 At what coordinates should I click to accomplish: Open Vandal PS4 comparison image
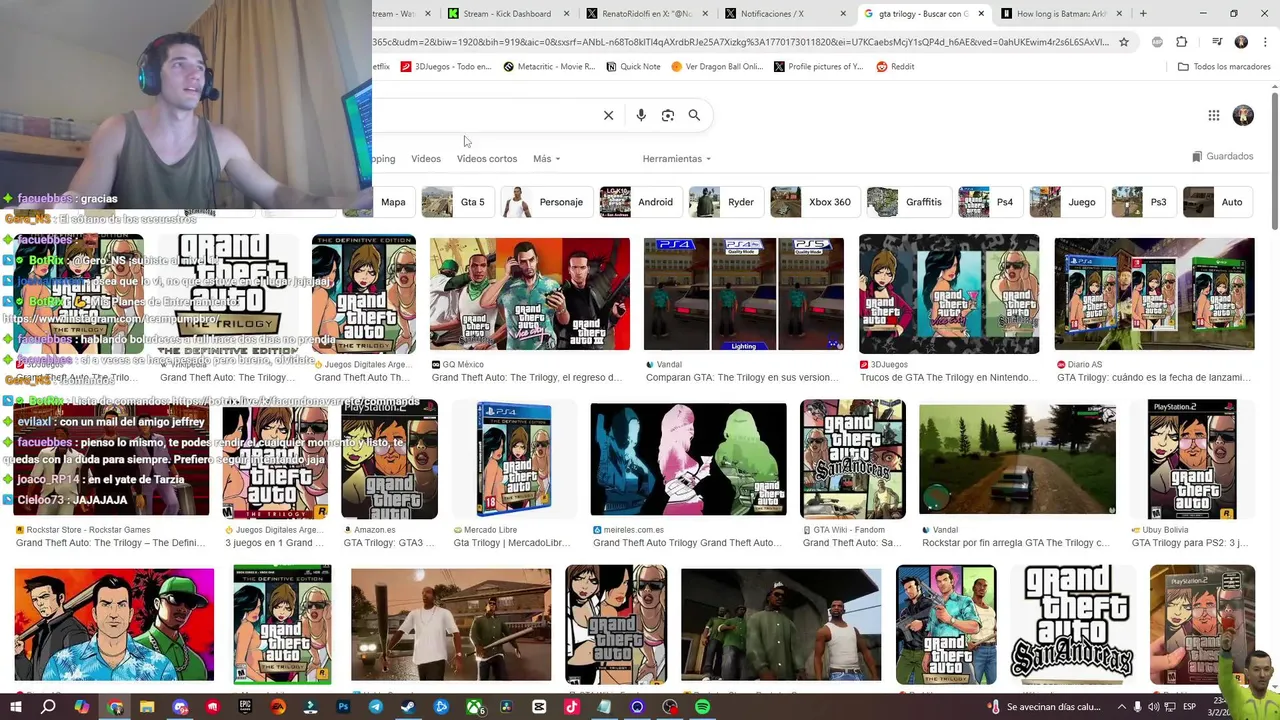[x=743, y=294]
